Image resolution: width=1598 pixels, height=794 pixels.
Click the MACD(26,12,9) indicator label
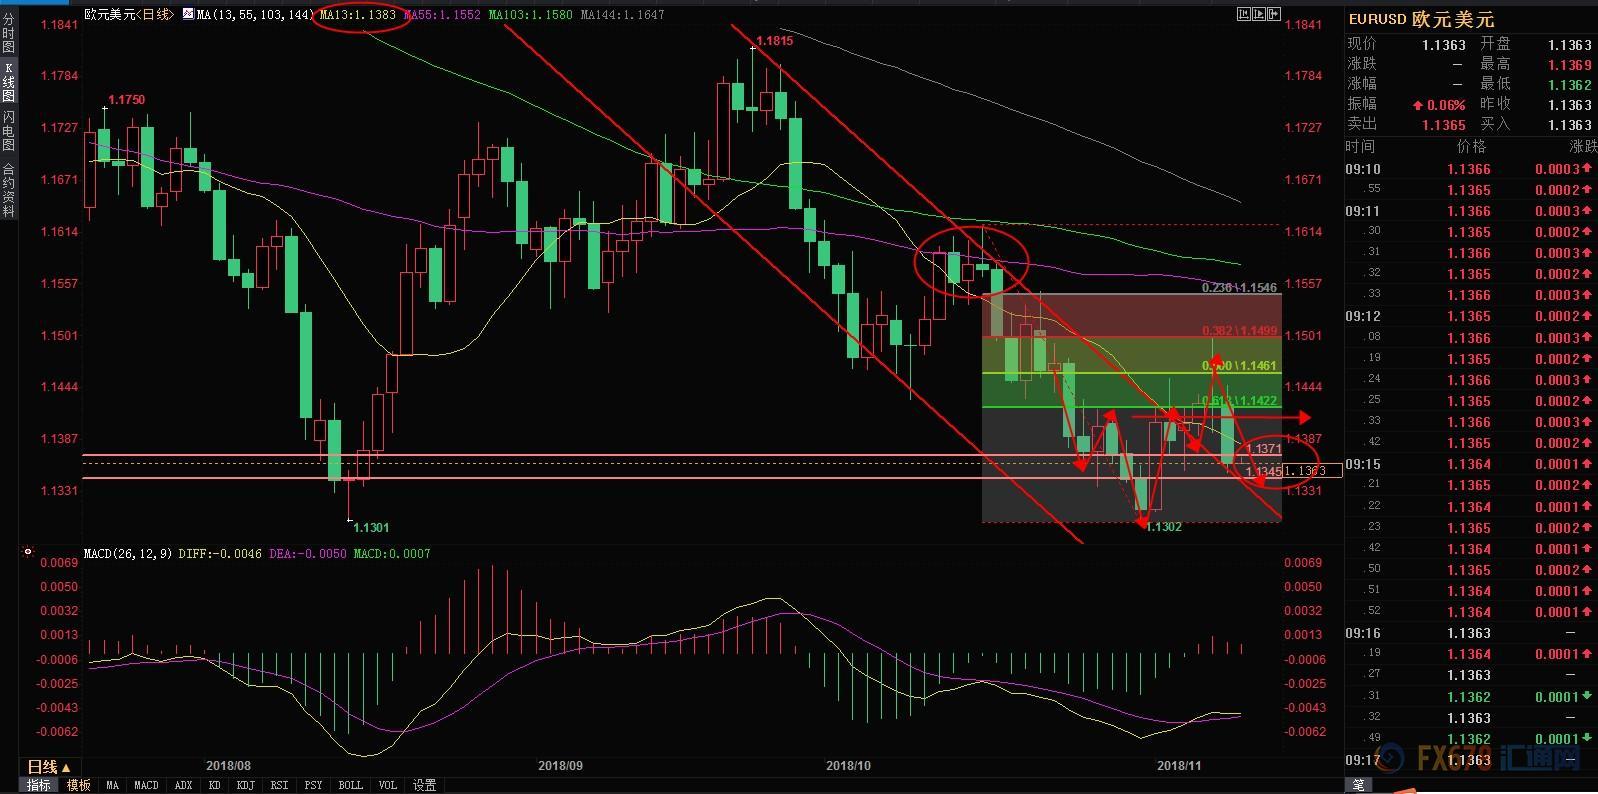pyautogui.click(x=128, y=553)
